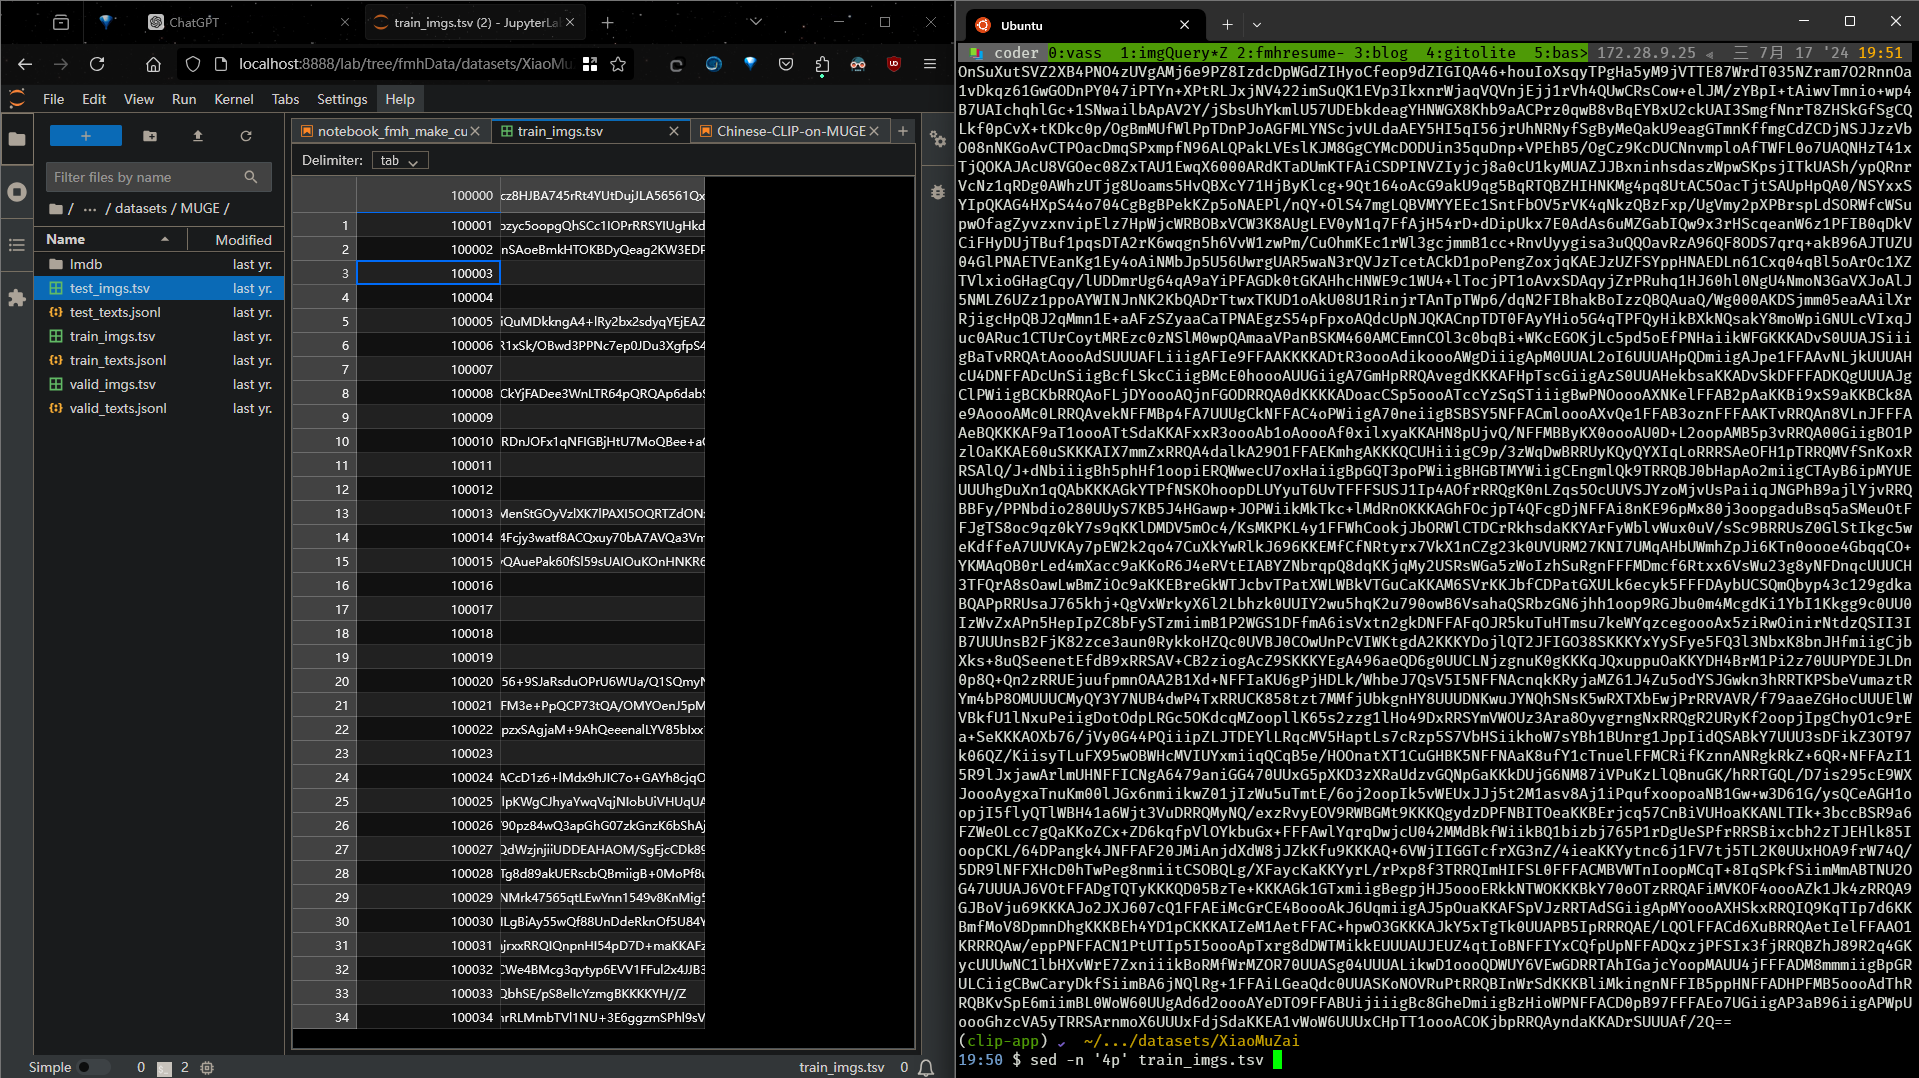
Task: Open a new browser tab
Action: [x=607, y=22]
